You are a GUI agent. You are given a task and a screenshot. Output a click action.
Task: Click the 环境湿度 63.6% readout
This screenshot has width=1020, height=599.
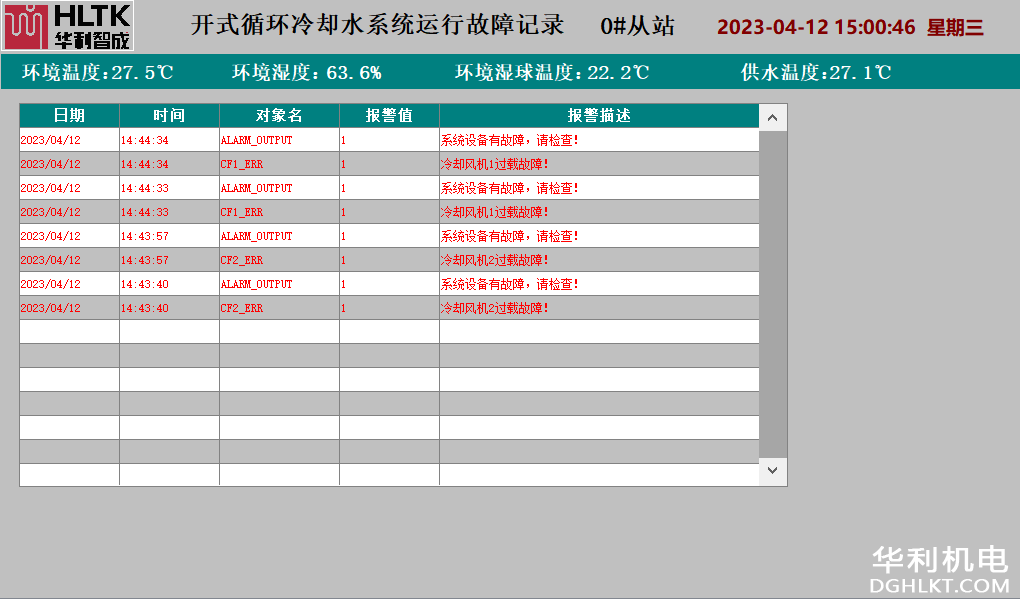coord(307,72)
